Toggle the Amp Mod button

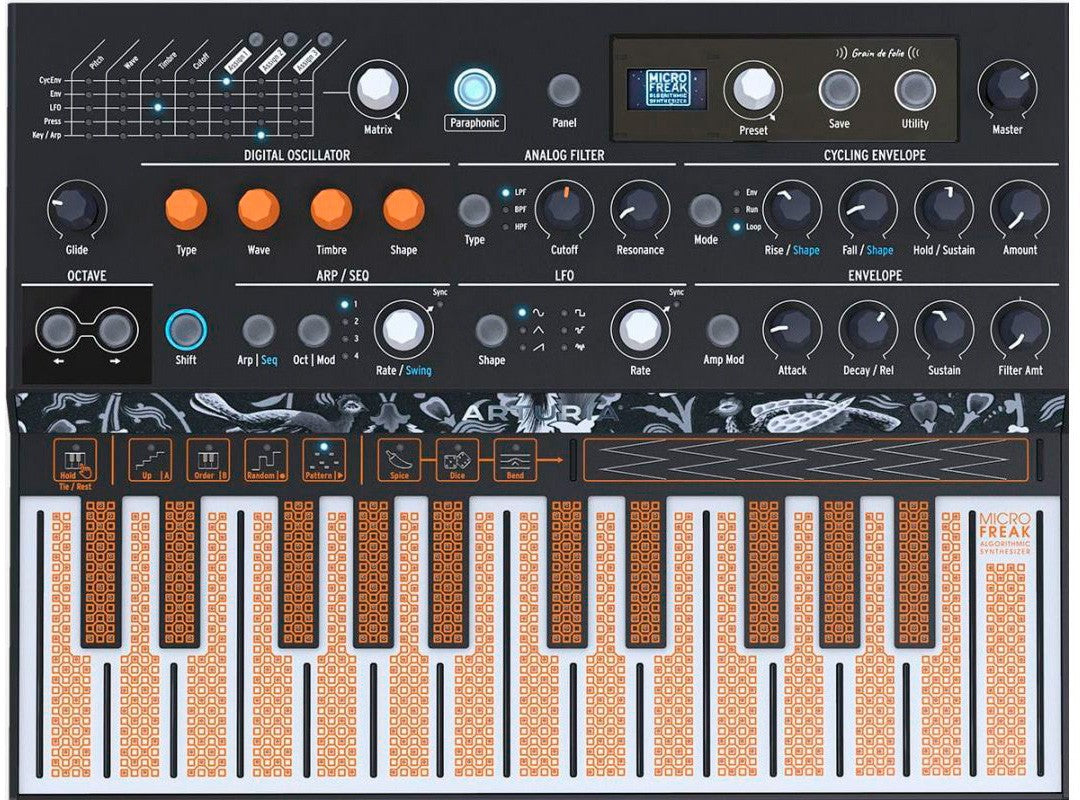(723, 329)
